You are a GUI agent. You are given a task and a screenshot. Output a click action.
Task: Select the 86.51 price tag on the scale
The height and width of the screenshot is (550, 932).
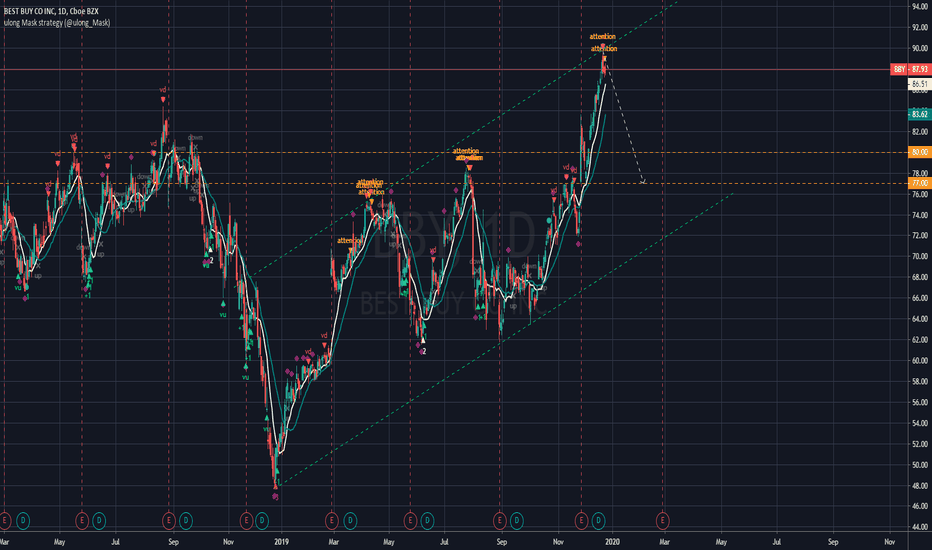click(919, 84)
